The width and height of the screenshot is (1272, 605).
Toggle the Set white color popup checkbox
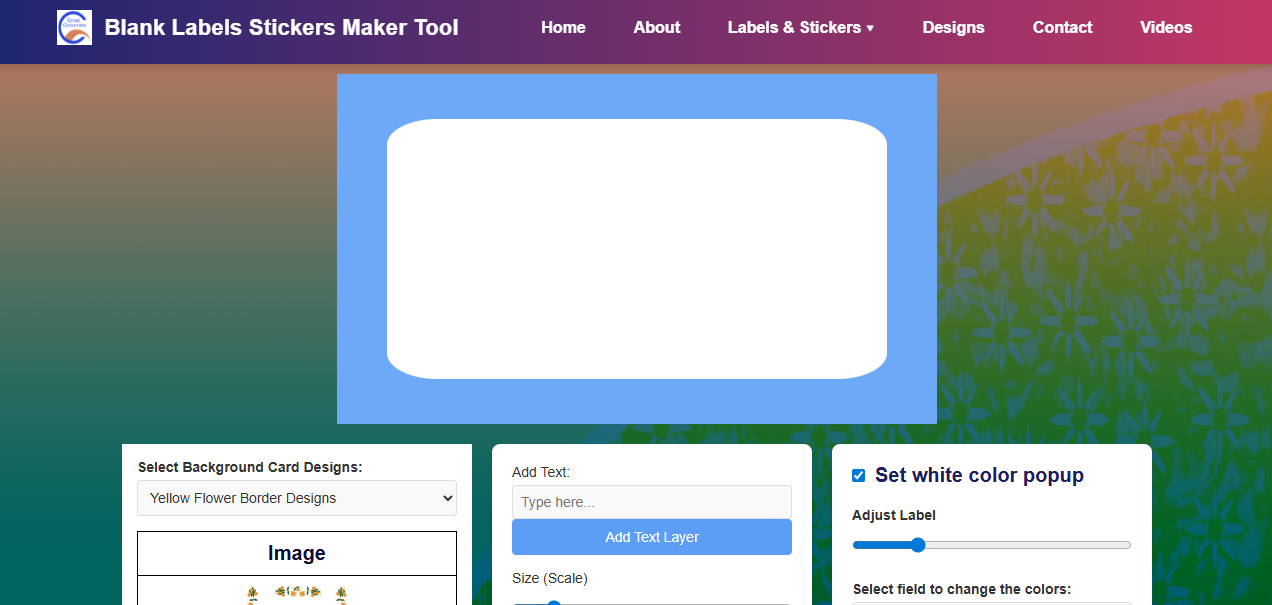pyautogui.click(x=858, y=475)
